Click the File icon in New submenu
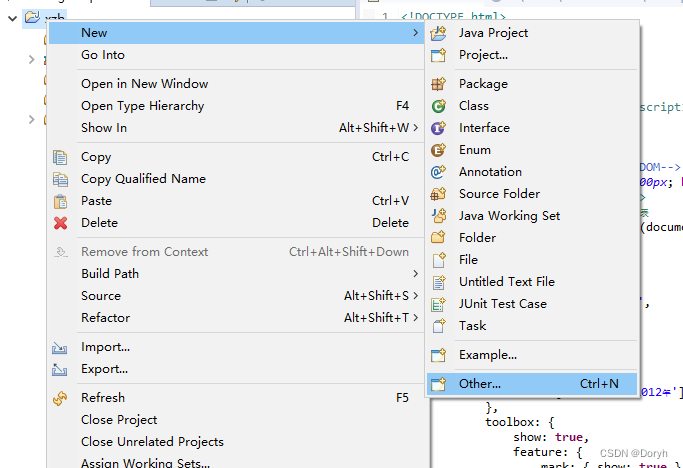This screenshot has height=468, width=683. pyautogui.click(x=438, y=260)
